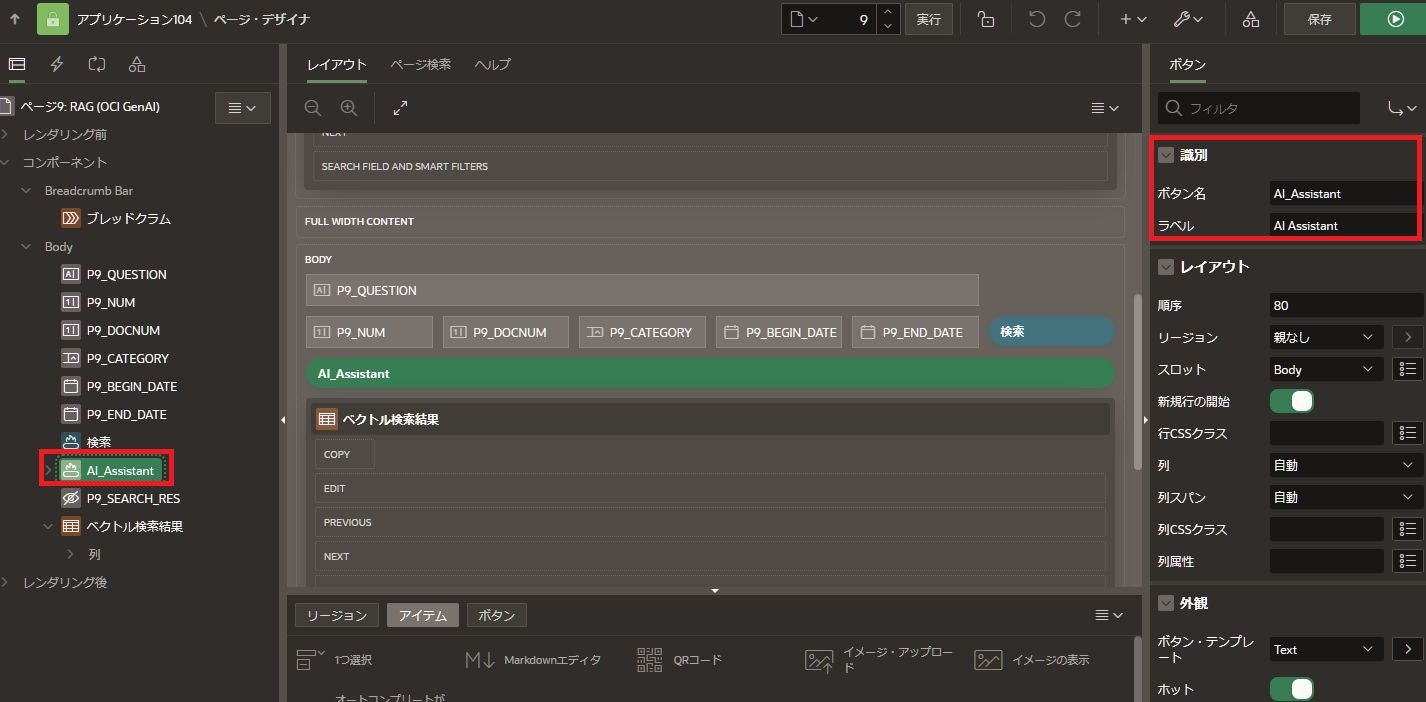
Task: Select the AI_Assistant node in tree
Action: 109,470
